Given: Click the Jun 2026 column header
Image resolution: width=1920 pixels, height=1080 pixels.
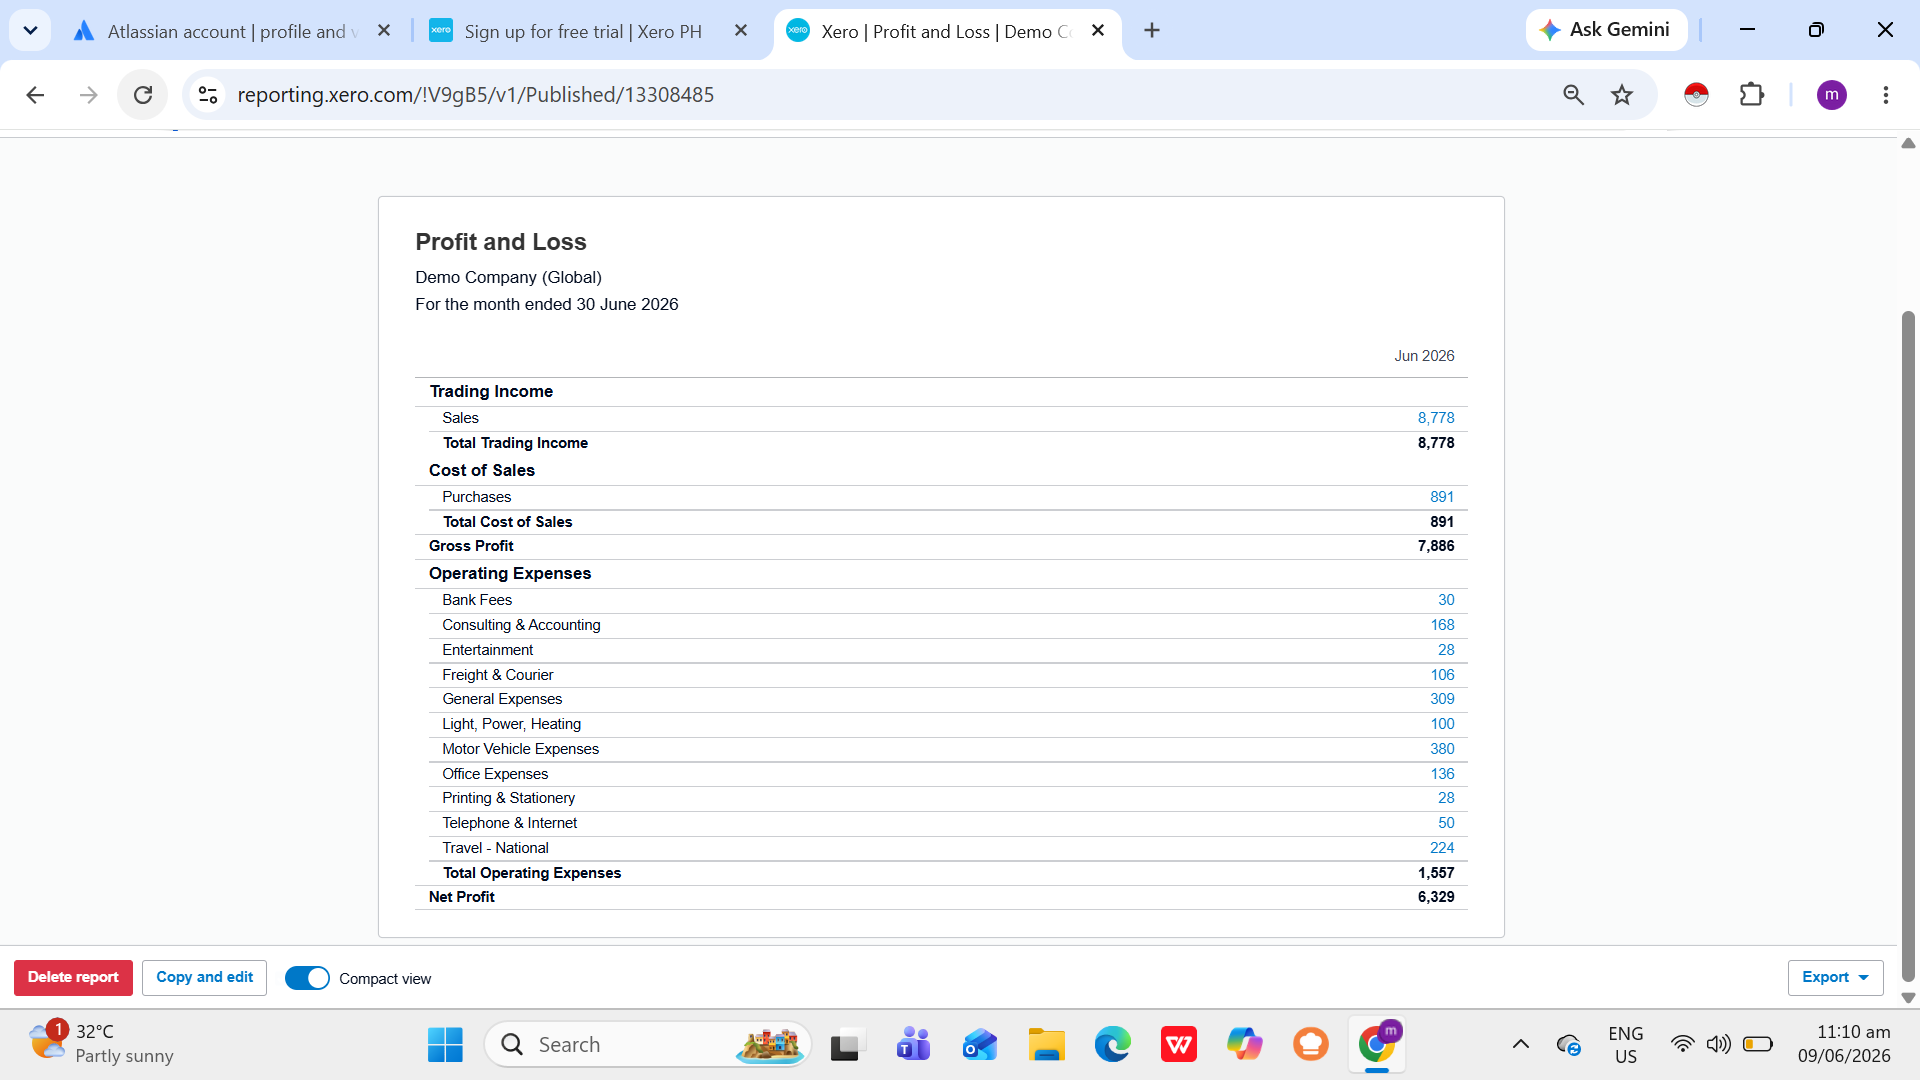Looking at the screenshot, I should click(x=1424, y=356).
